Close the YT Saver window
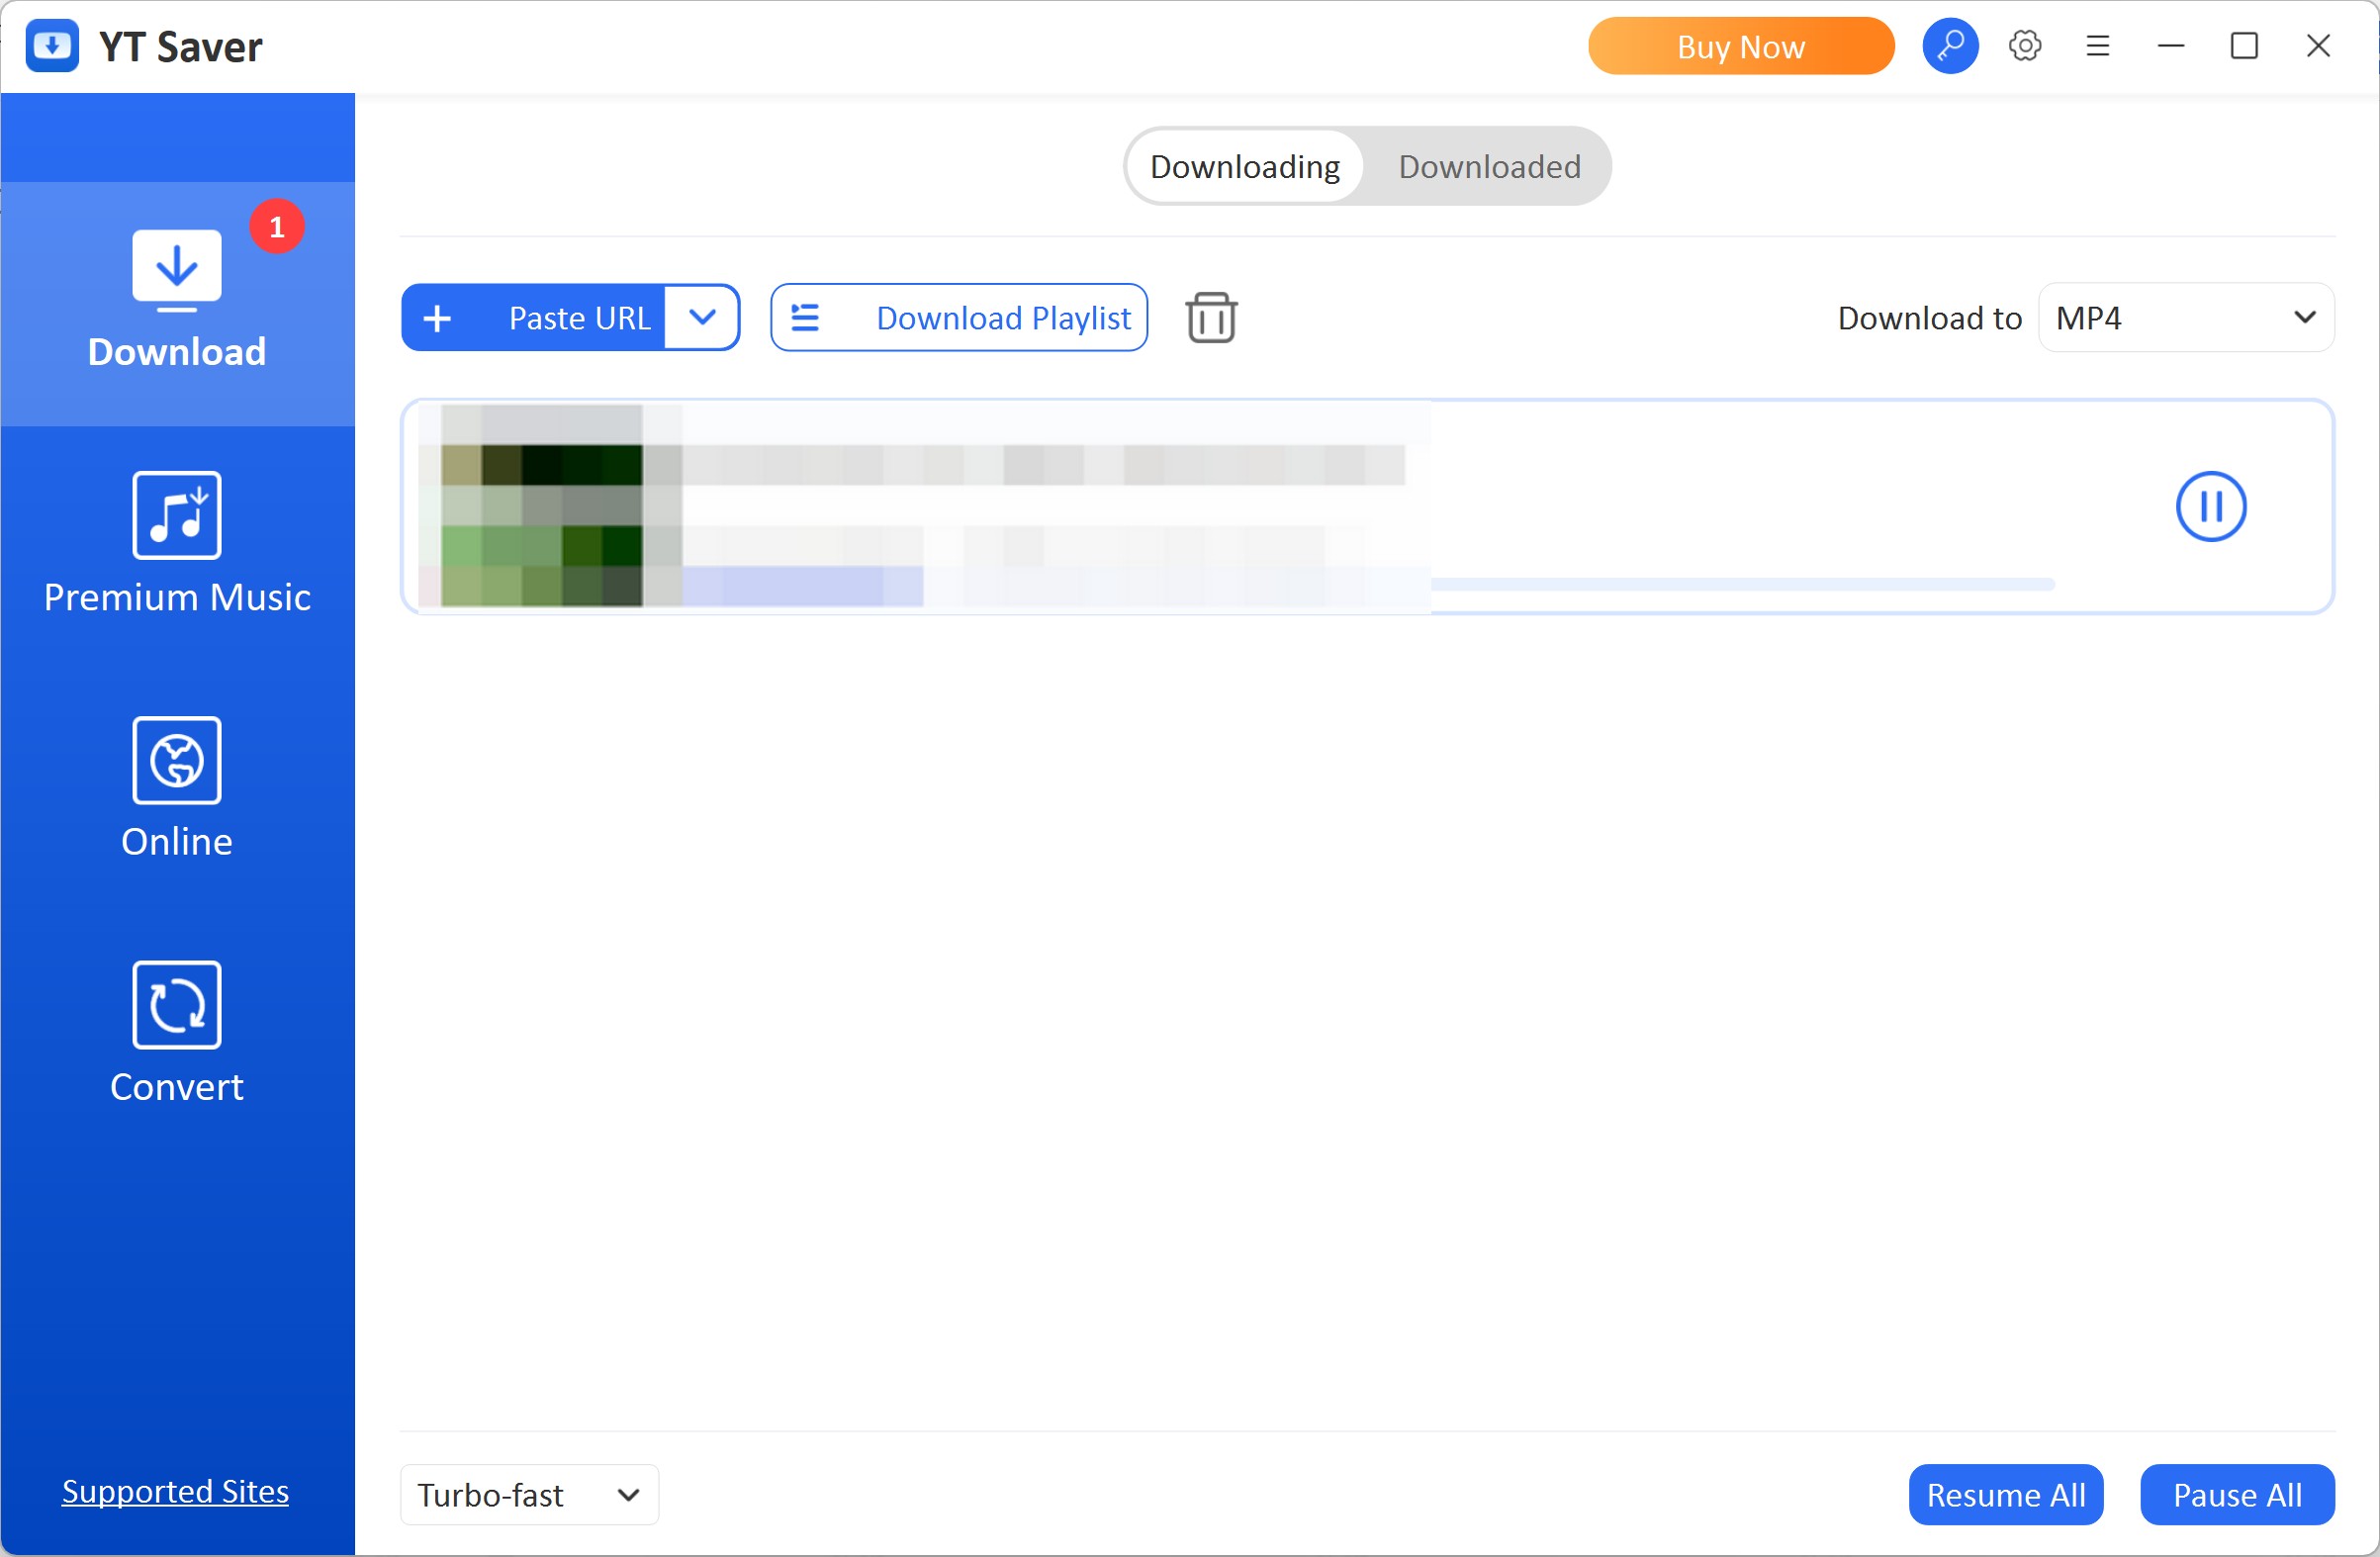This screenshot has height=1557, width=2380. pos(2318,46)
